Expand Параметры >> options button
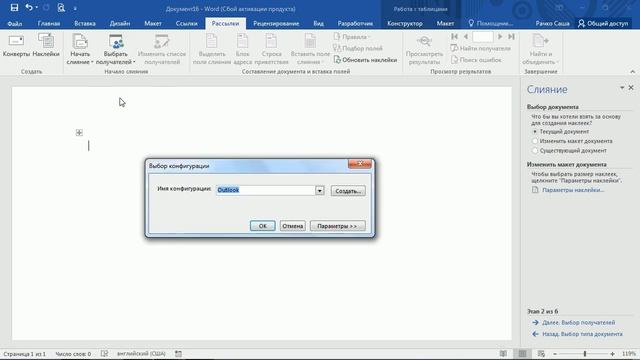 pos(338,226)
